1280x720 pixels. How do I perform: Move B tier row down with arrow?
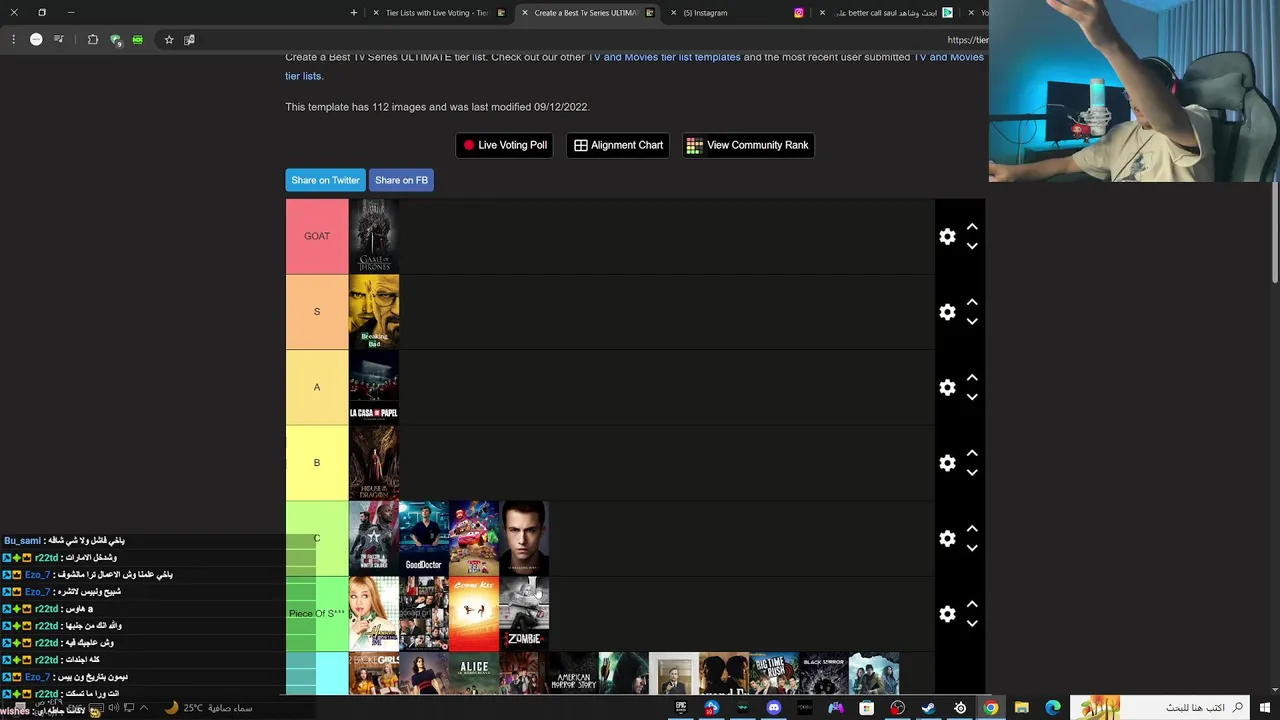tap(972, 472)
